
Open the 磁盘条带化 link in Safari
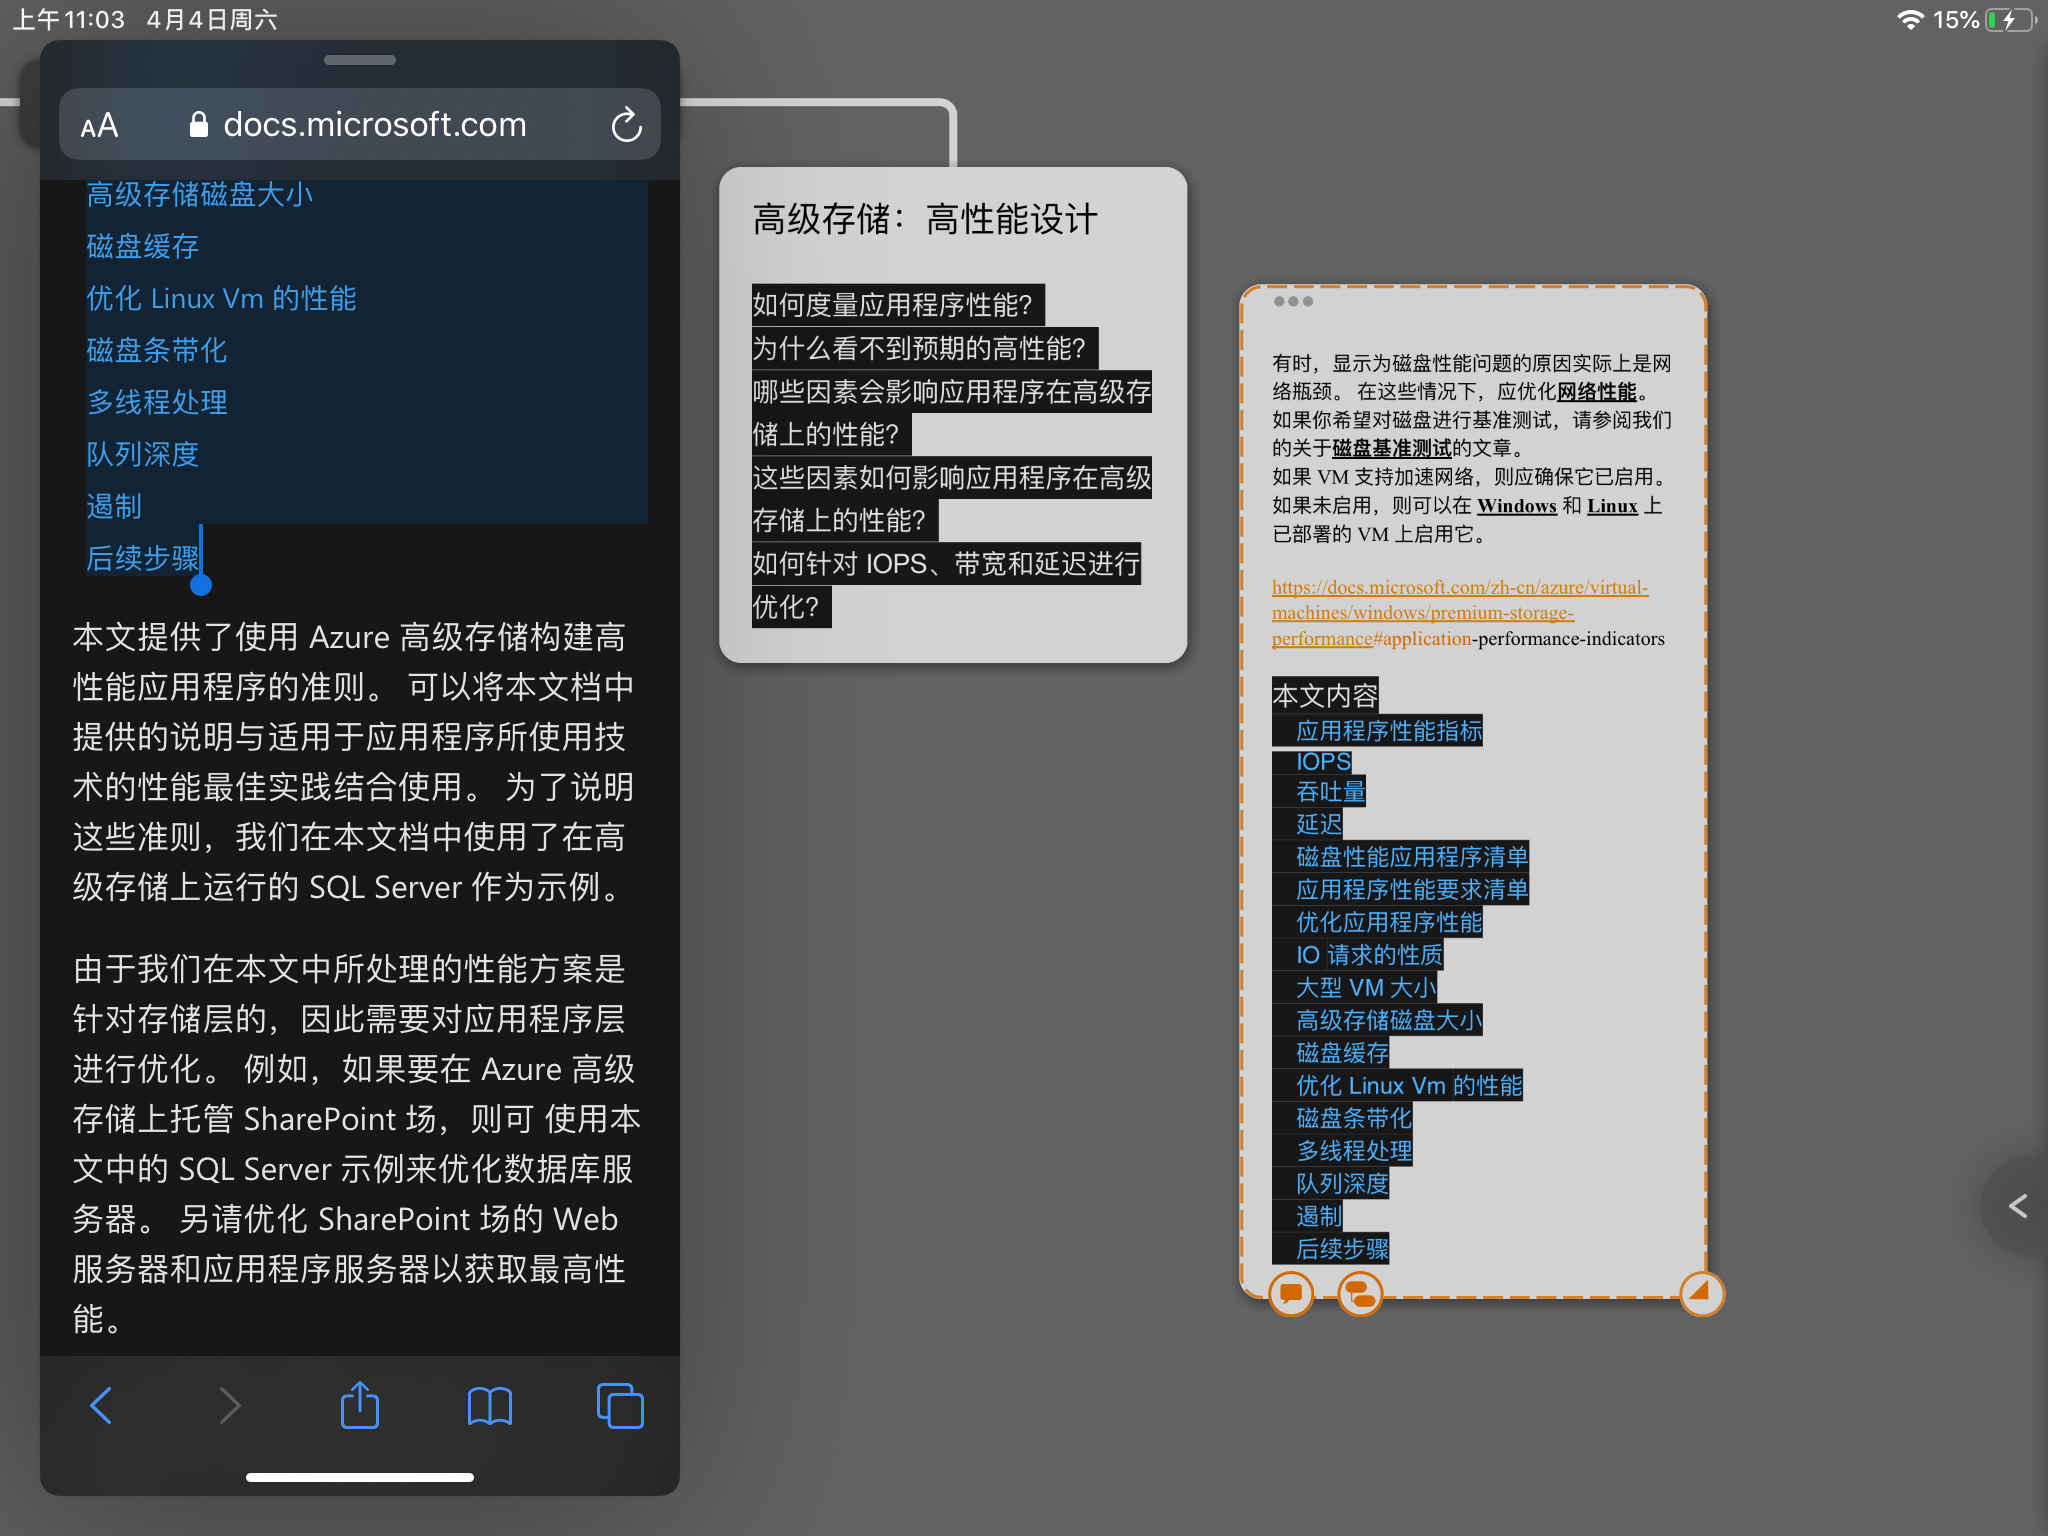157,350
